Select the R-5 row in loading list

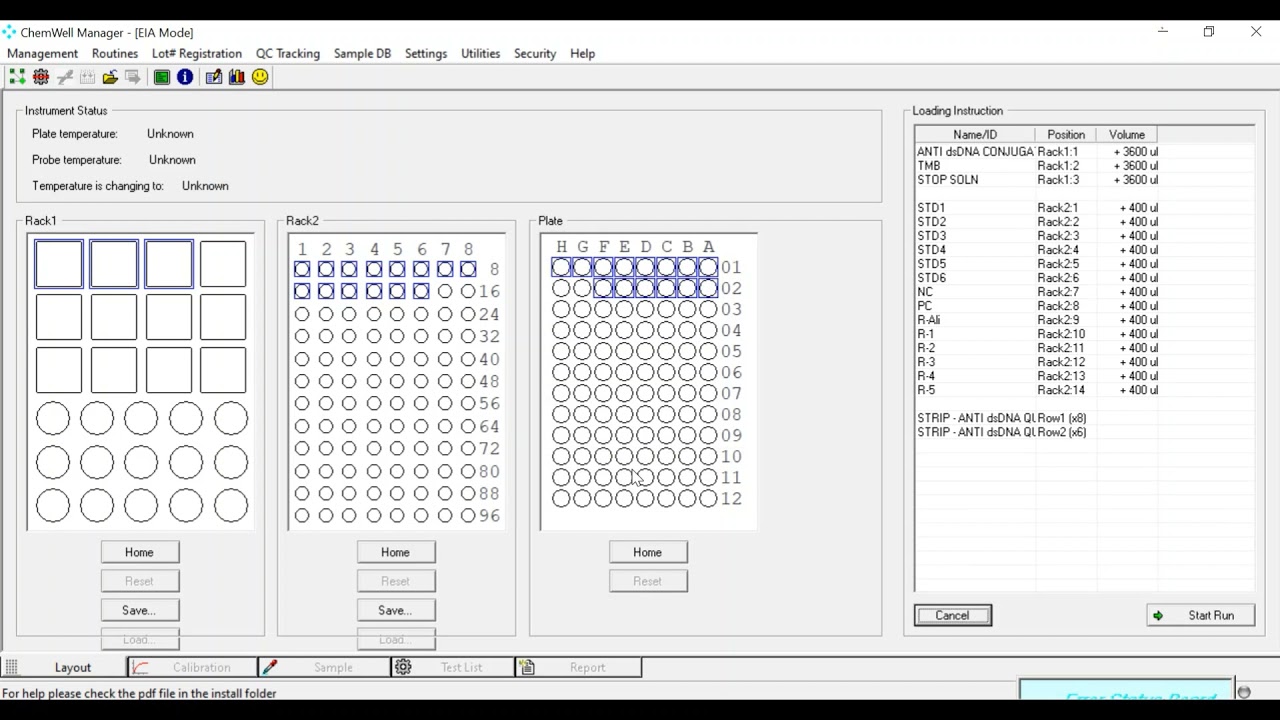(1037, 390)
